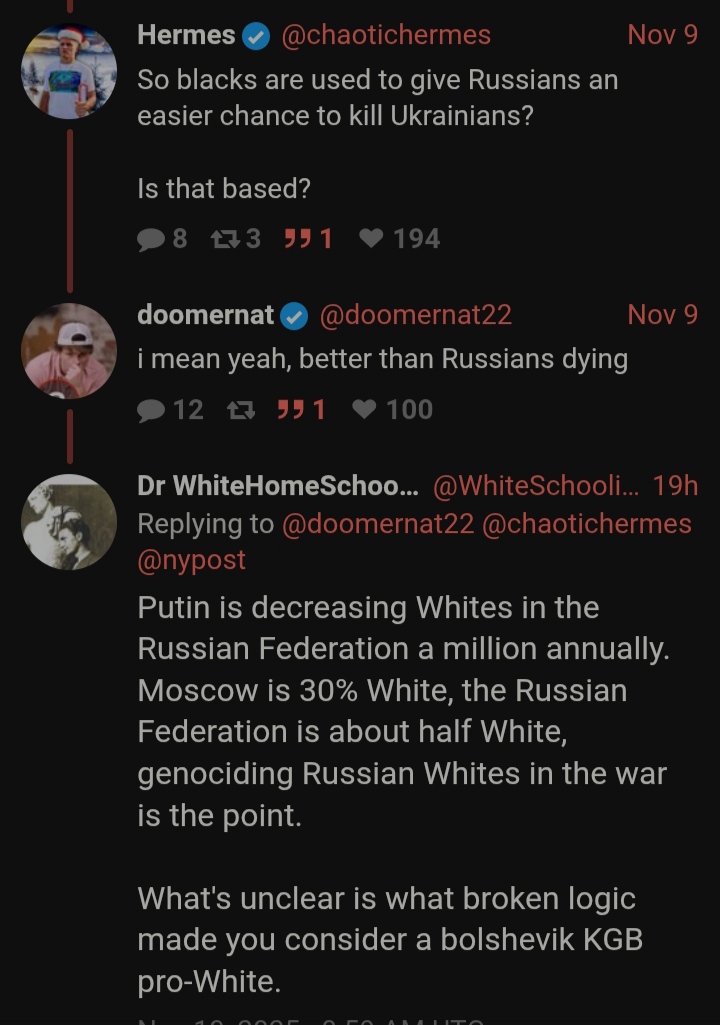This screenshot has width=720, height=1025.
Task: Open the @WhiteSchooli handle link
Action: 536,486
